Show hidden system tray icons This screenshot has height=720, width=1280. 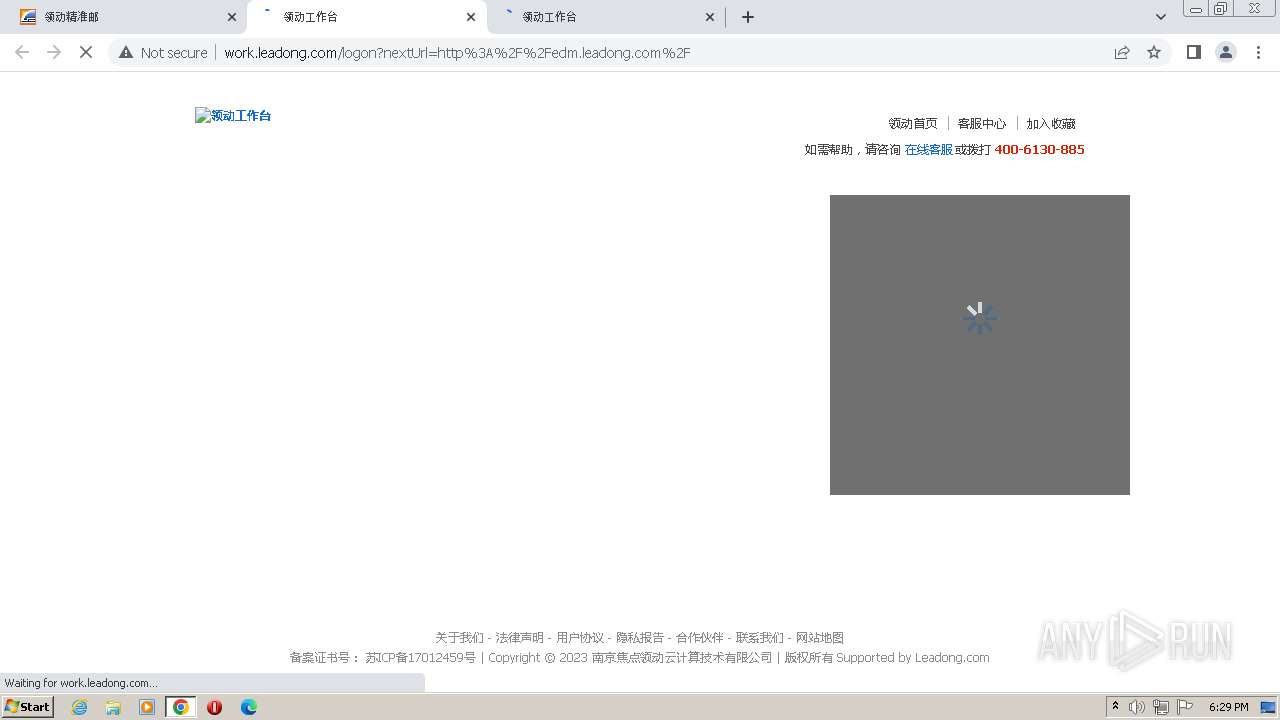(x=1115, y=707)
